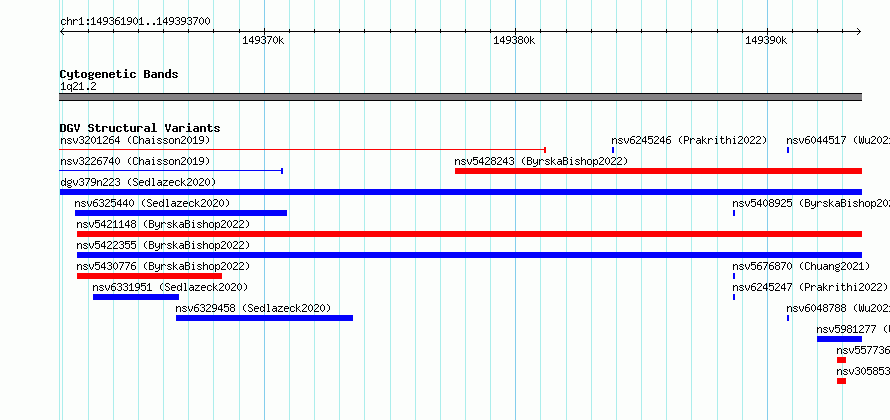
Task: Select the small blue marker under nsv5408925
Action: tap(734, 213)
